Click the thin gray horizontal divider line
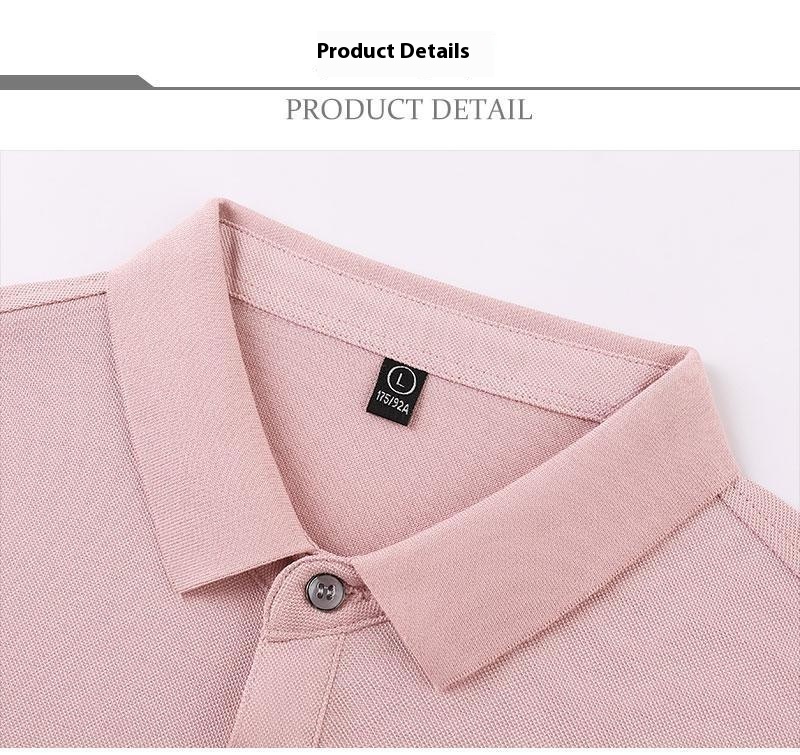 point(474,88)
